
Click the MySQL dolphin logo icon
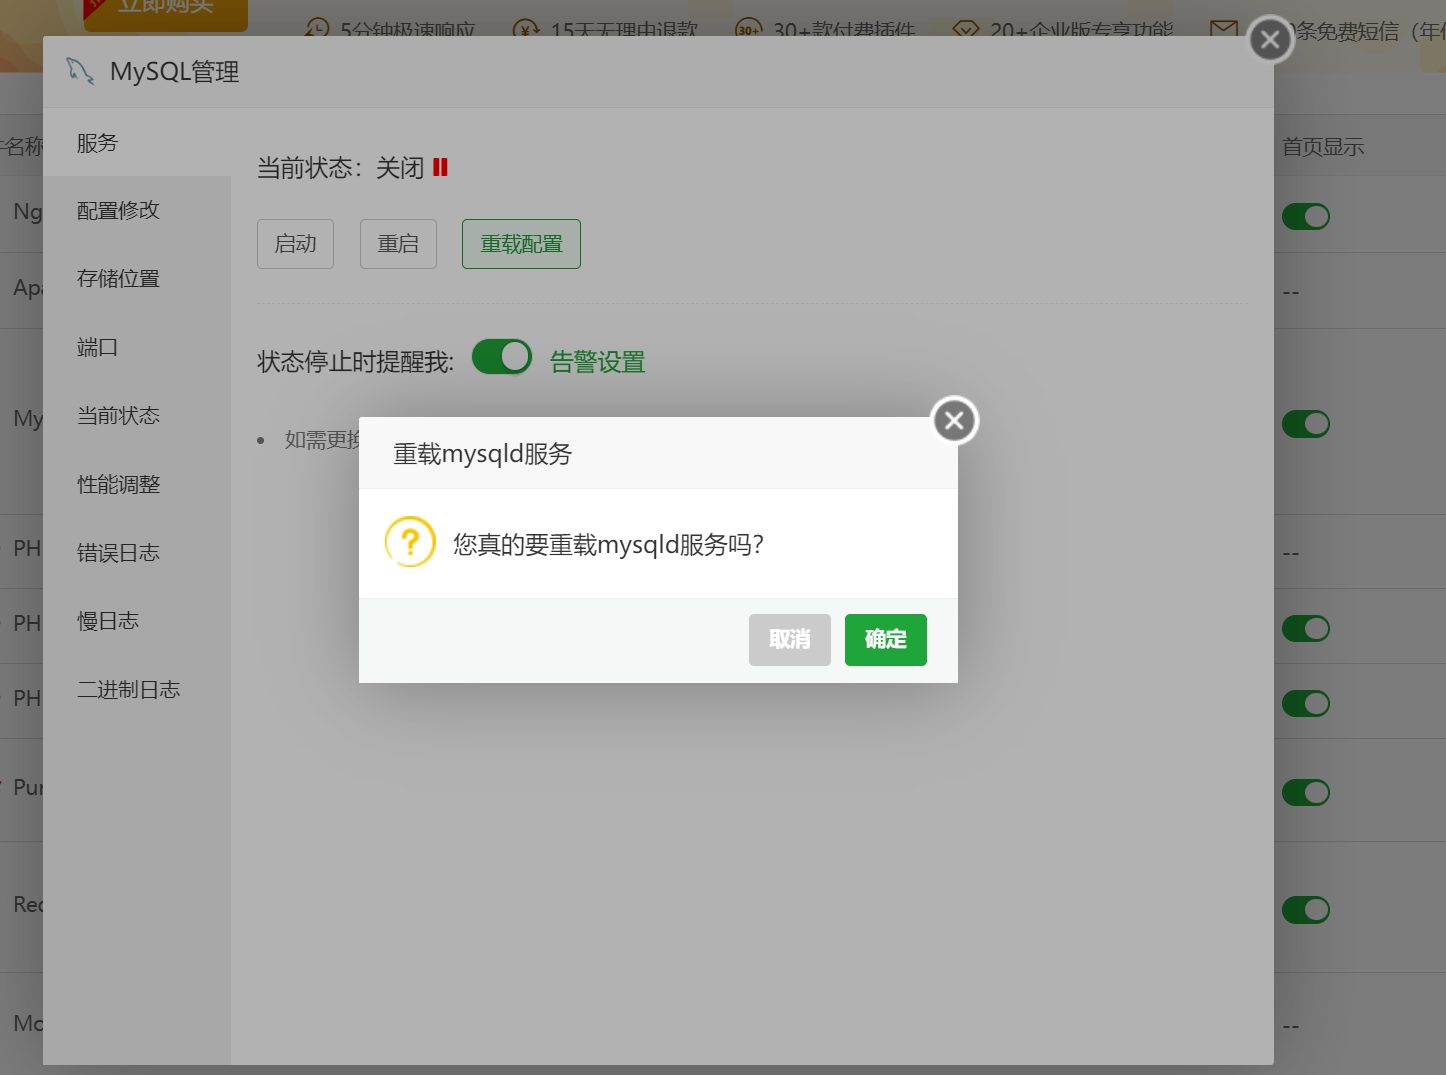pos(80,71)
